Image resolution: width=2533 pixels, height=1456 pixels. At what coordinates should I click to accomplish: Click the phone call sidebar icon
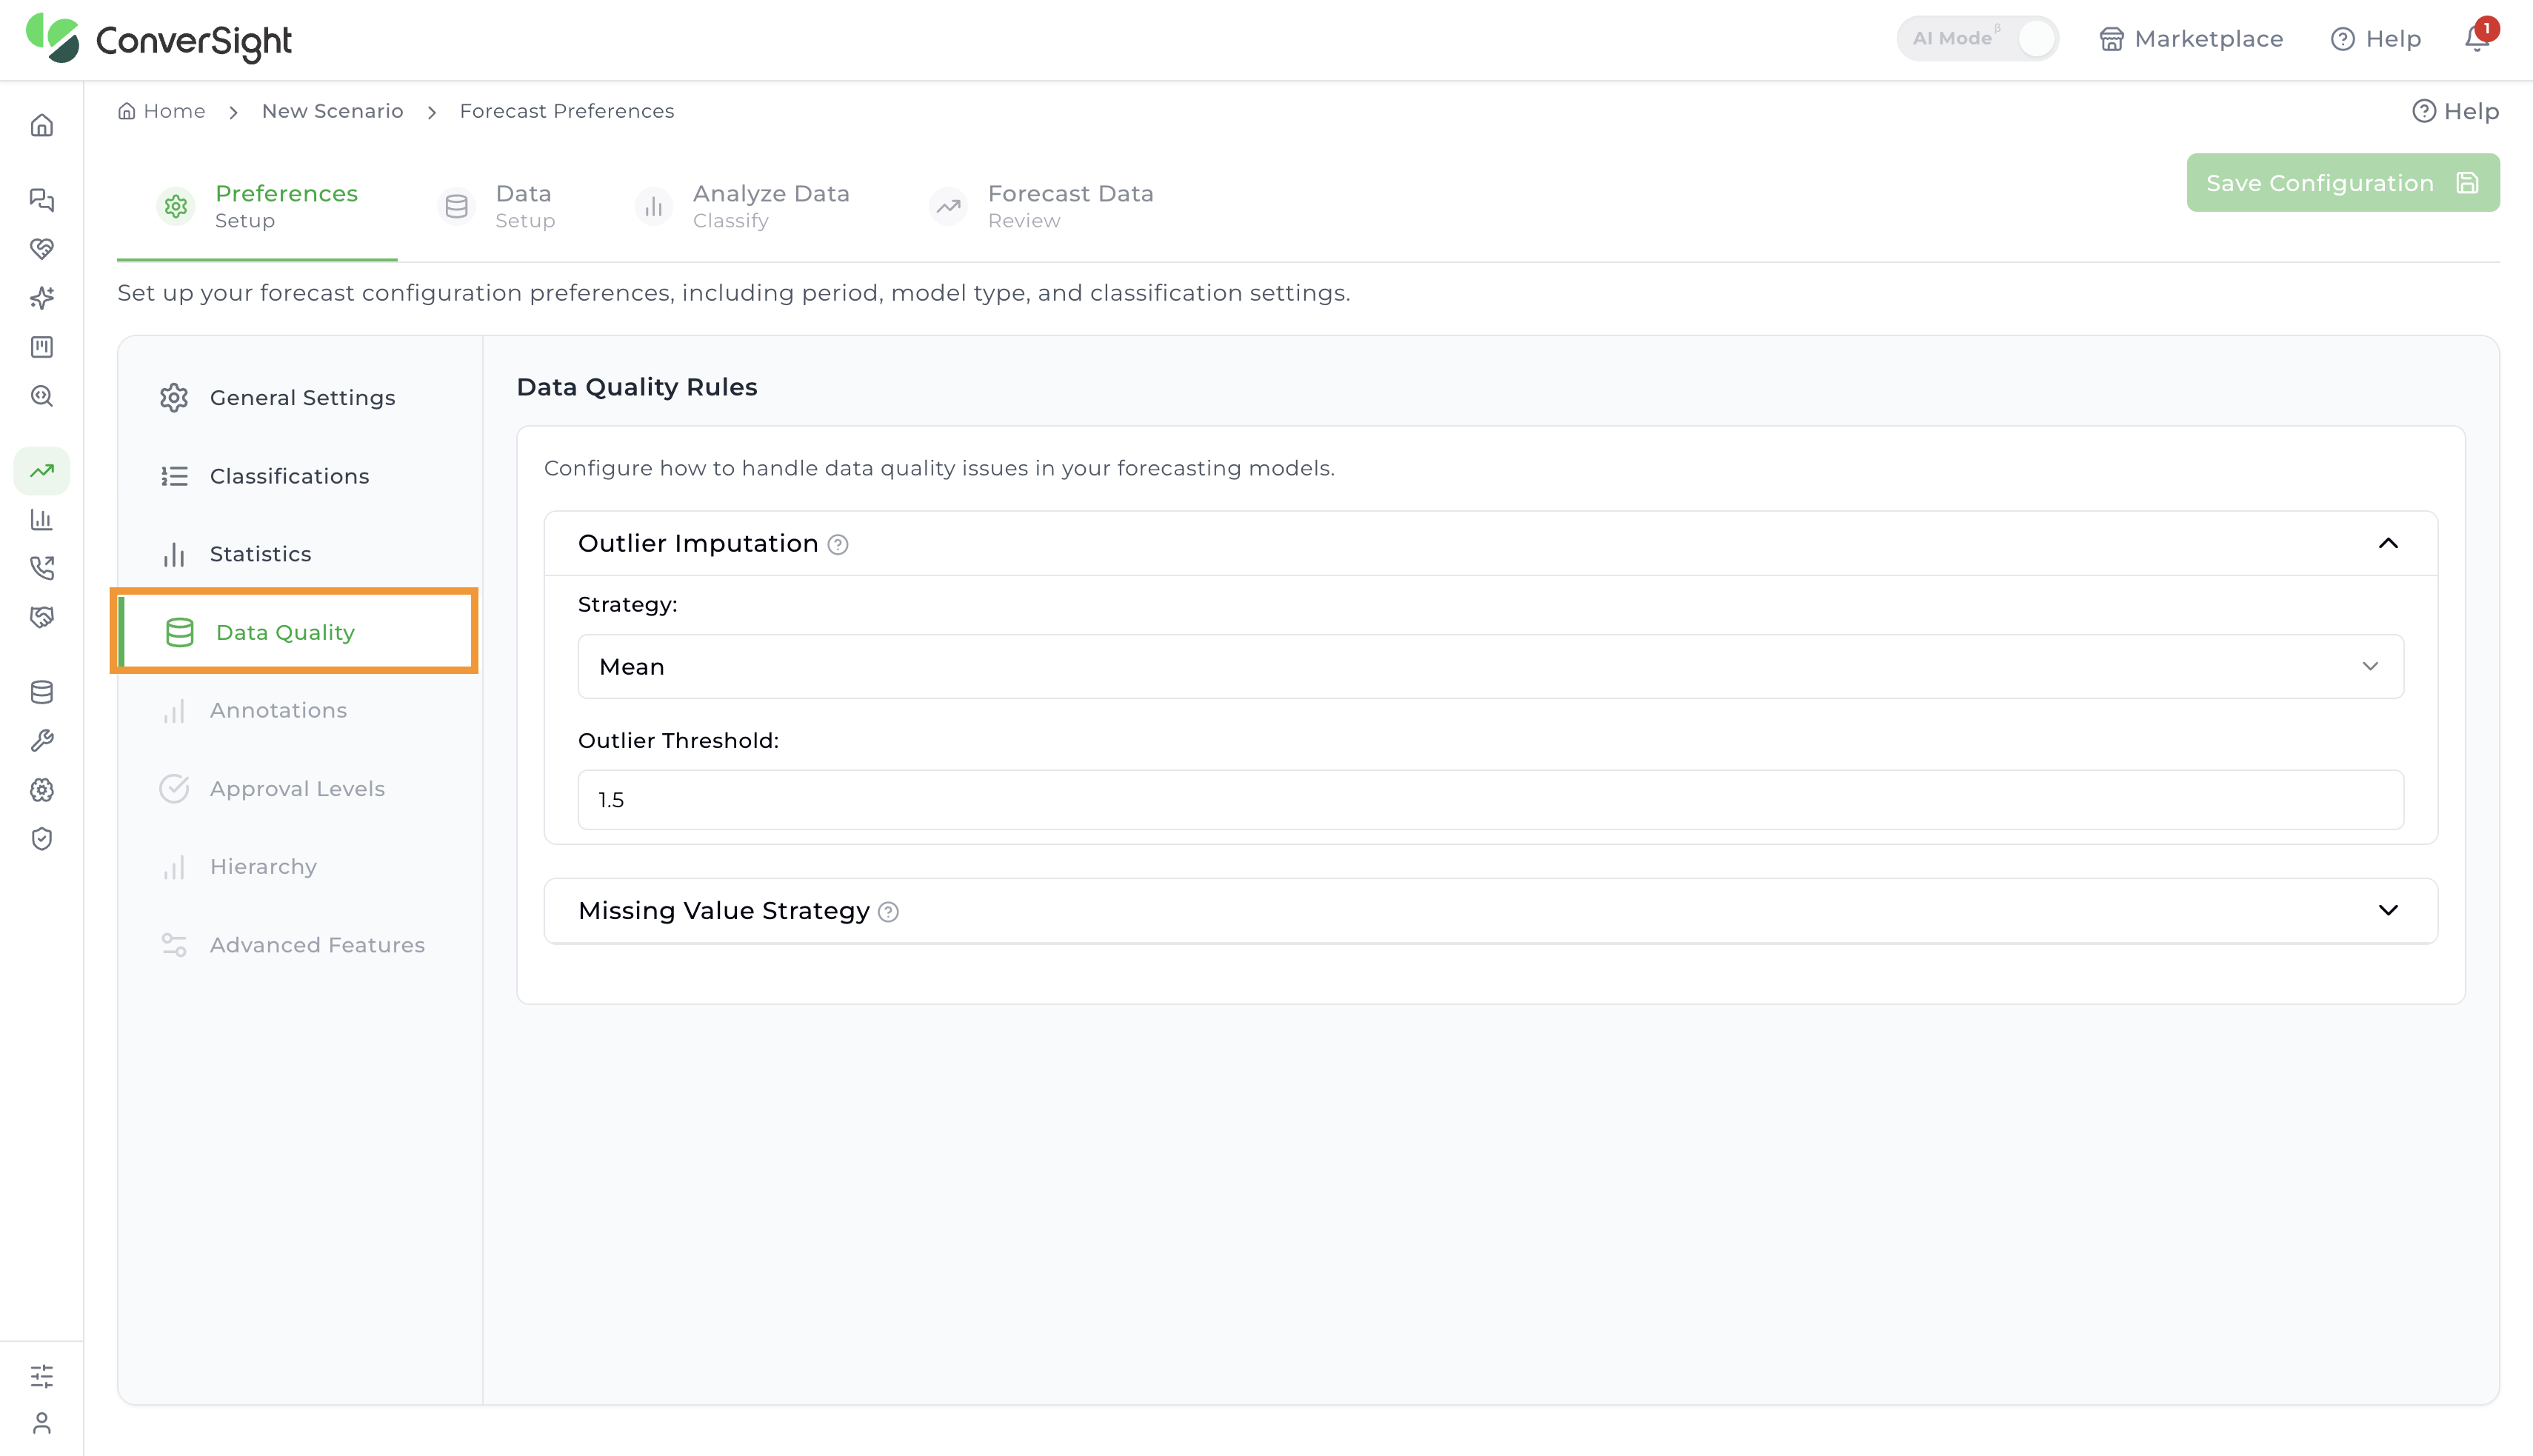click(41, 568)
